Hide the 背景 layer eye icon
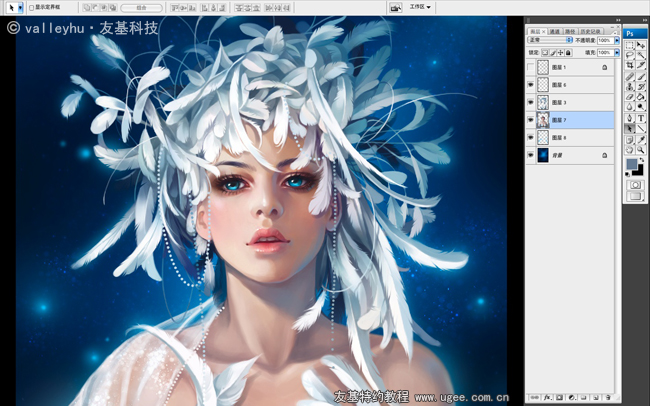This screenshot has height=406, width=650. coord(531,155)
